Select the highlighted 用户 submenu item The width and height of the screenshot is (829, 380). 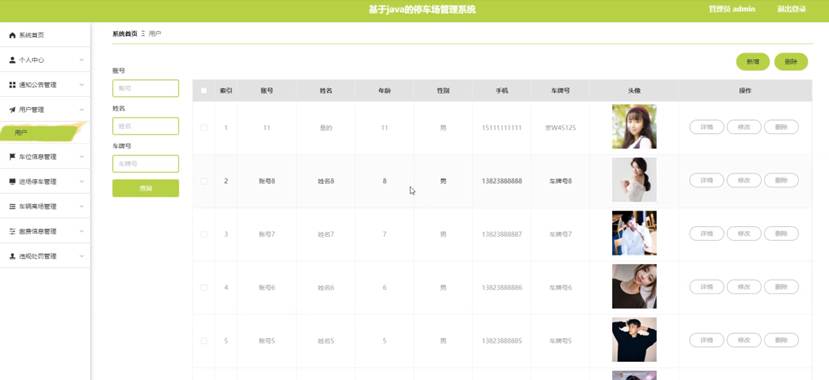tap(41, 132)
